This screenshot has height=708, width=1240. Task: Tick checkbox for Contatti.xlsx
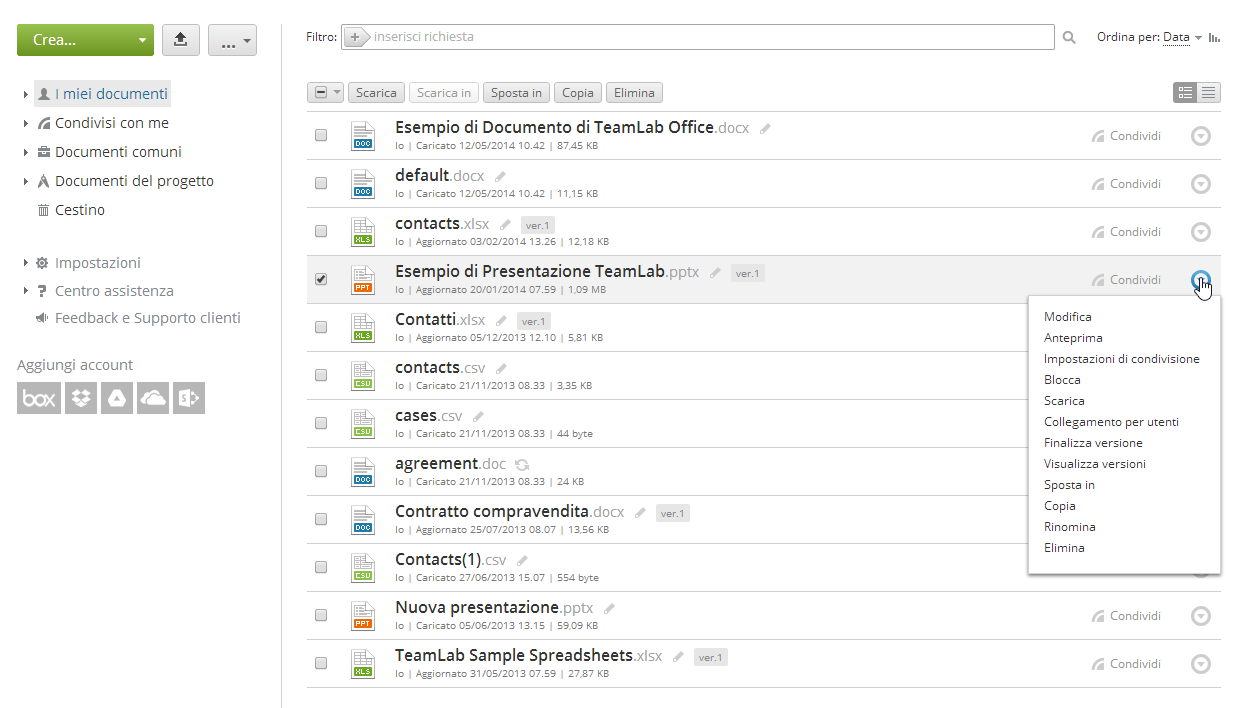click(x=321, y=327)
